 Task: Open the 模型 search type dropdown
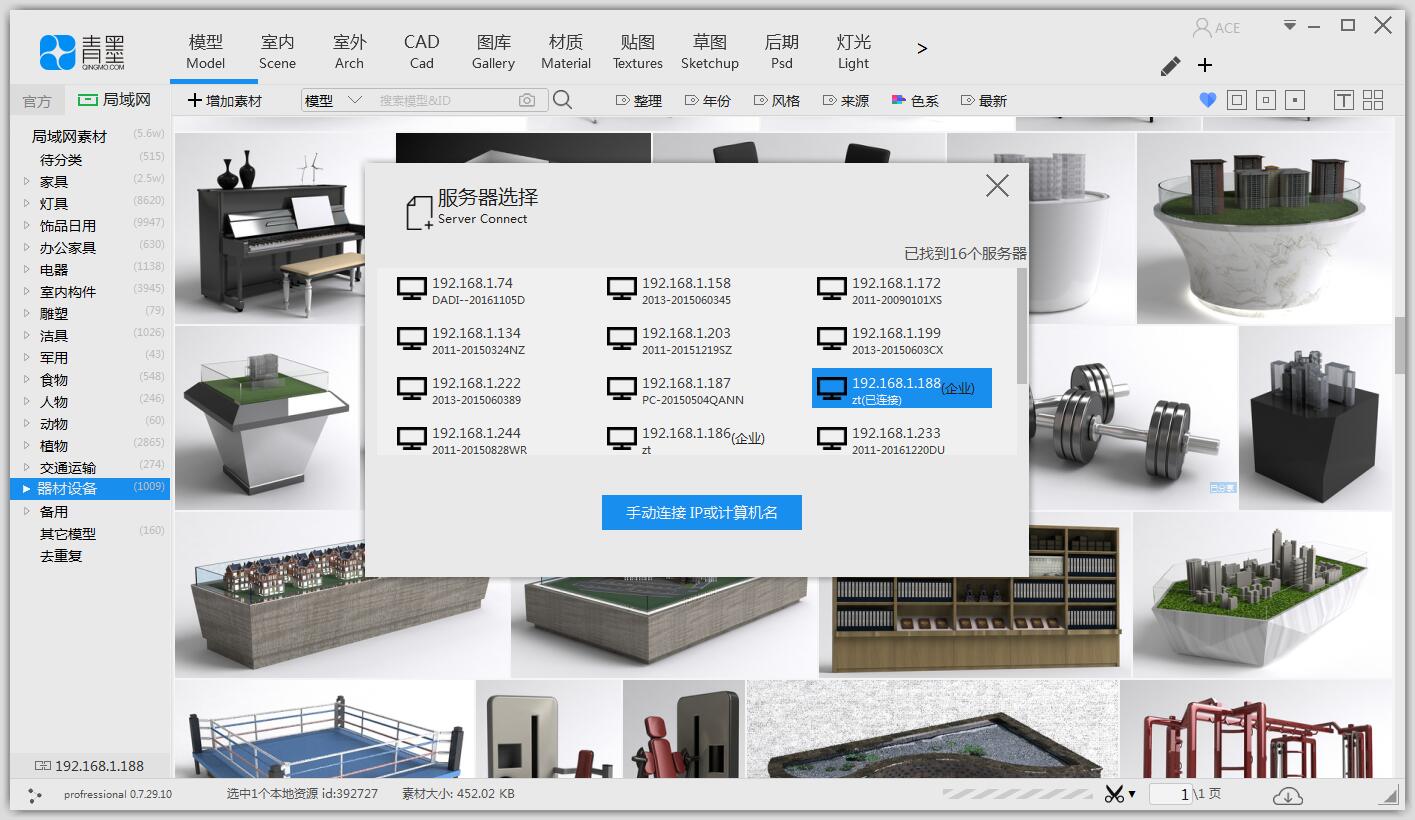pos(334,100)
